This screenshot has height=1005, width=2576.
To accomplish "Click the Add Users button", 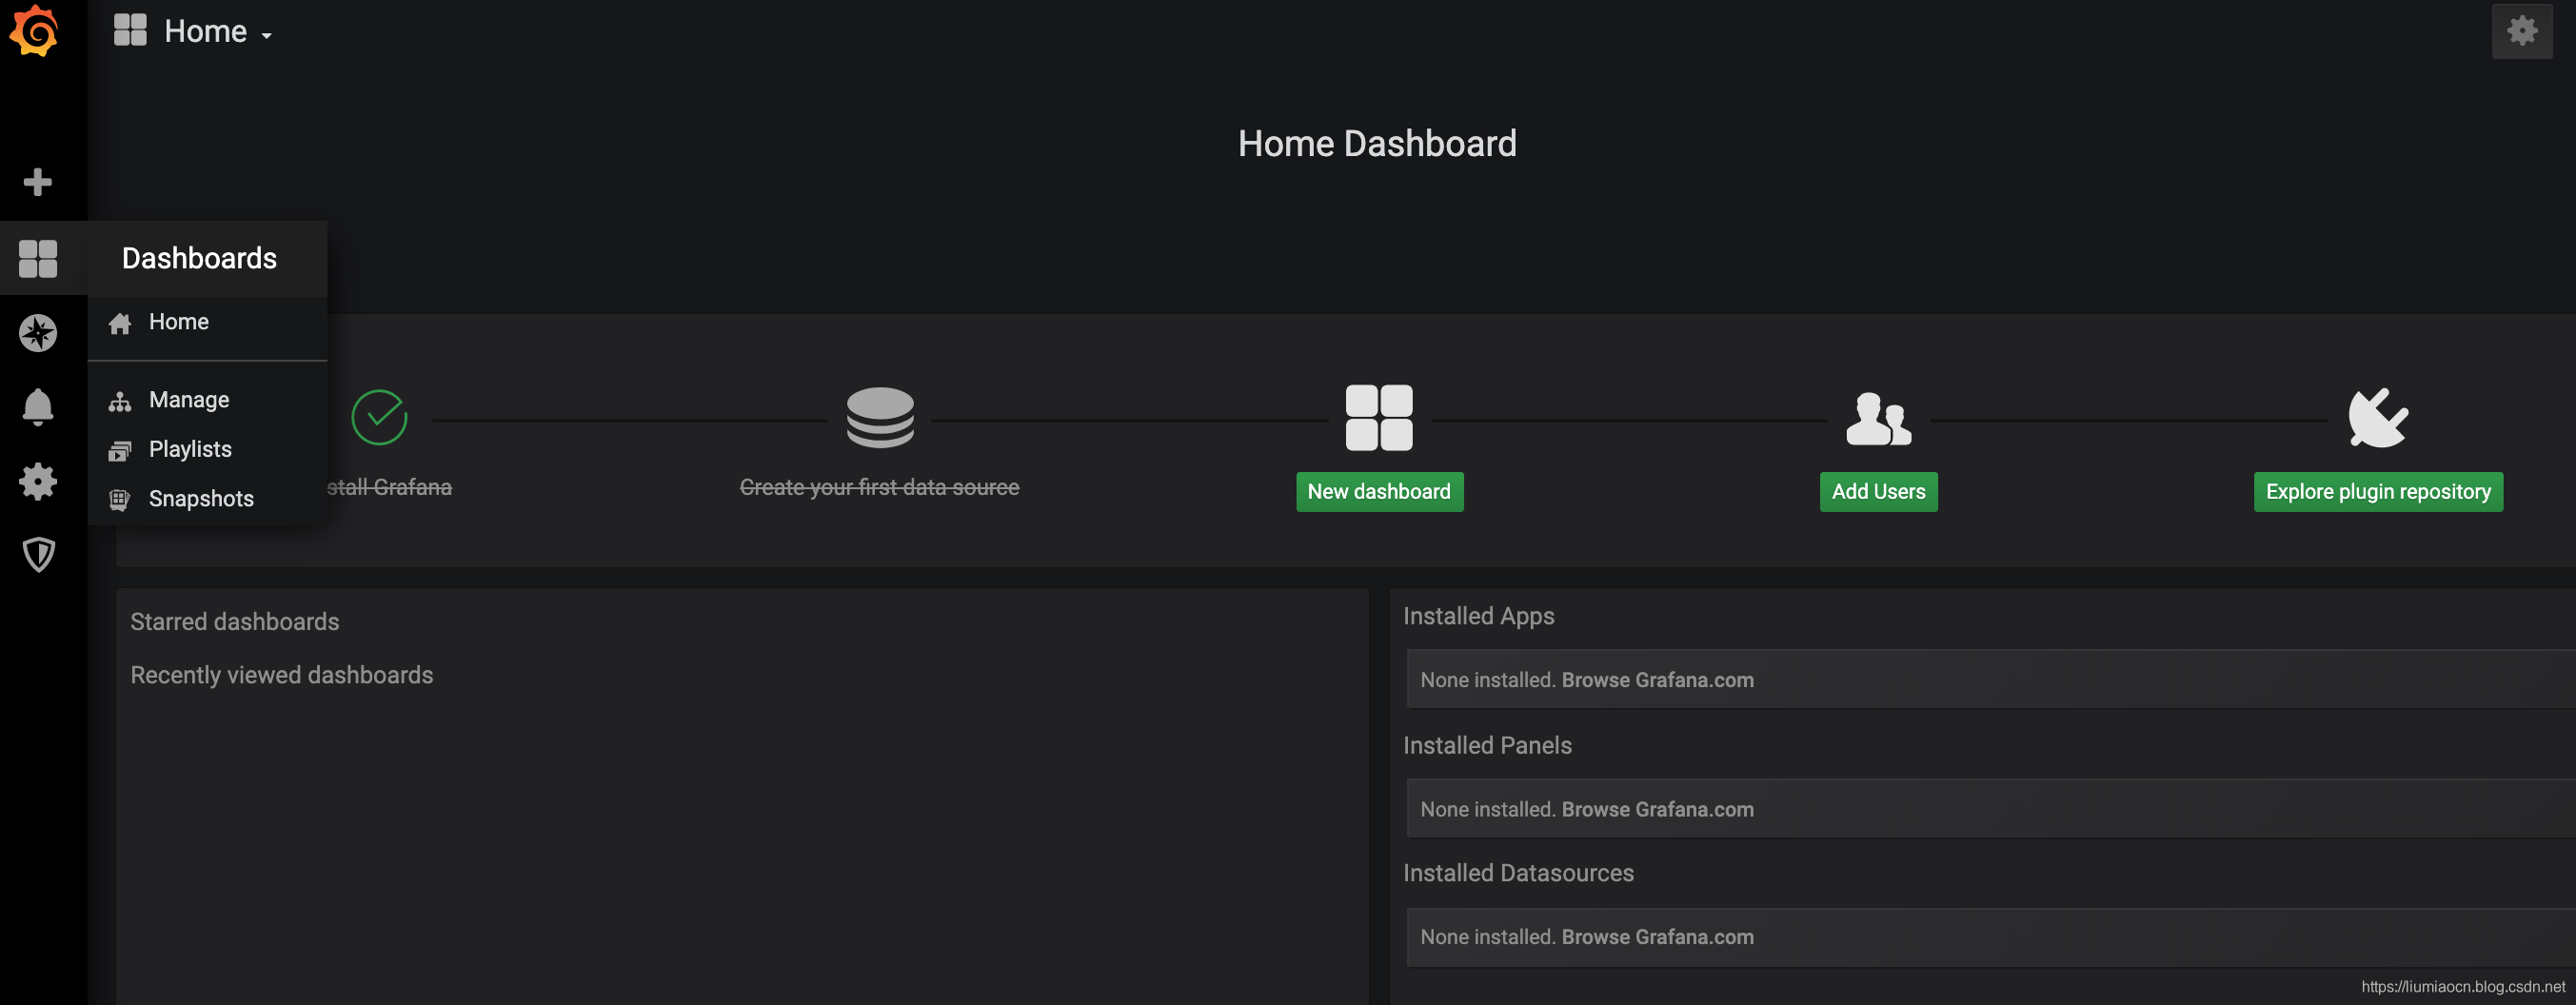I will coord(1878,491).
